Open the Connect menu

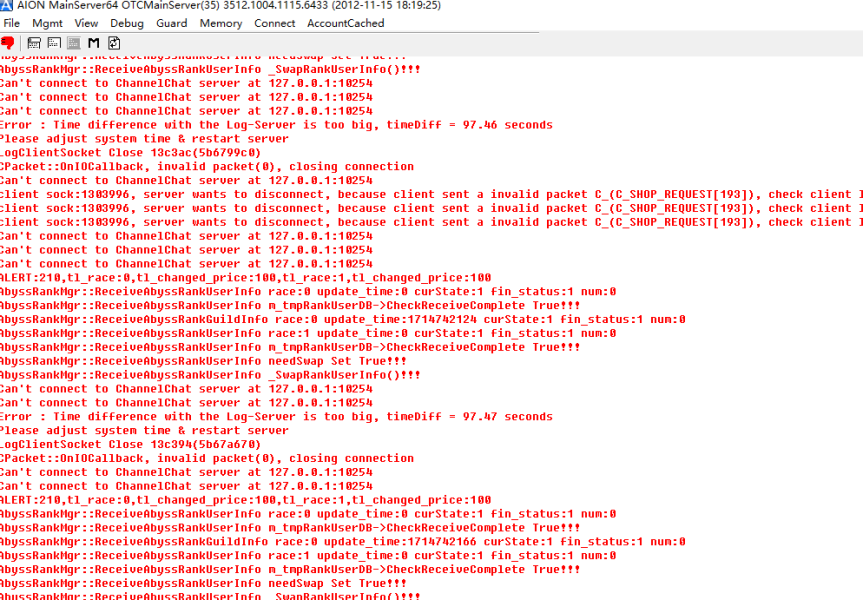[x=274, y=23]
